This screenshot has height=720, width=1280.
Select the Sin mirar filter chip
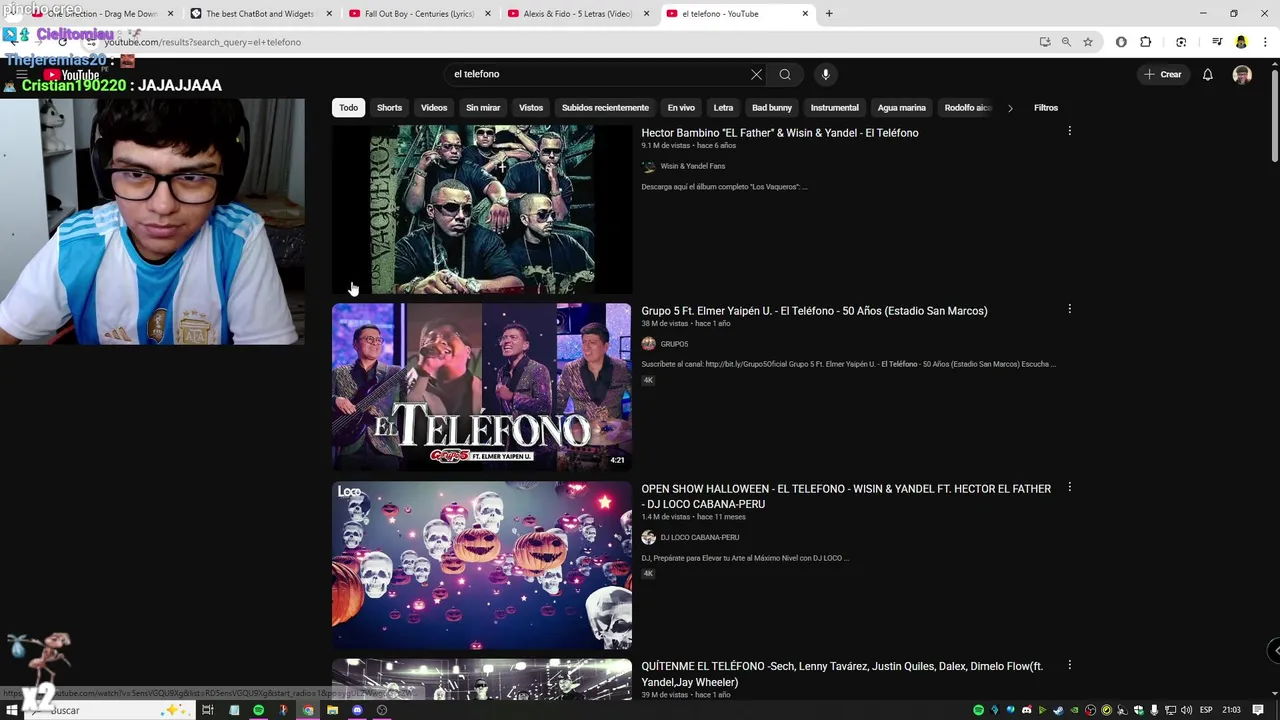pos(483,108)
